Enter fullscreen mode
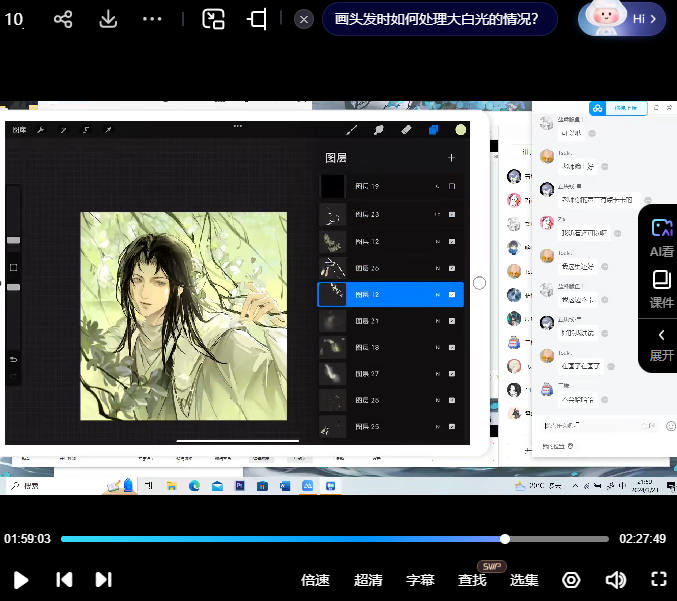 click(658, 579)
